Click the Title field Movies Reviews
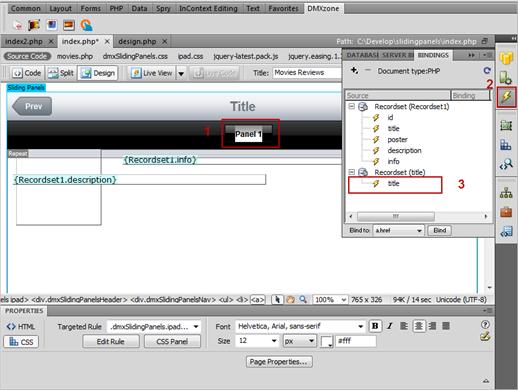Viewport: 518px width, 390px height. click(307, 73)
